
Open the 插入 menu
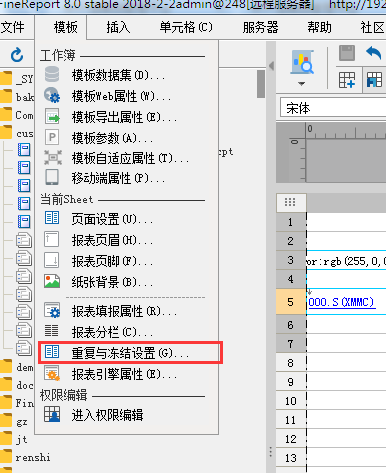(118, 27)
